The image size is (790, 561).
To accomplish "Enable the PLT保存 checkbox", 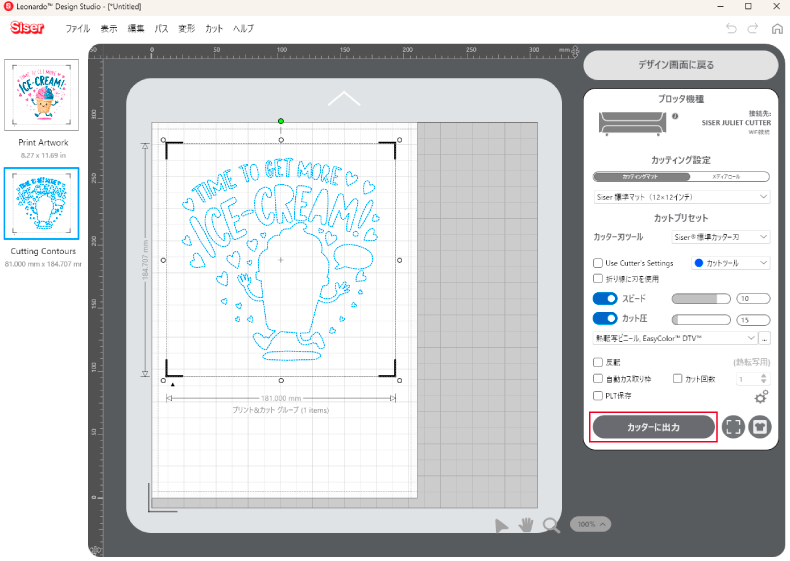I will pos(598,396).
